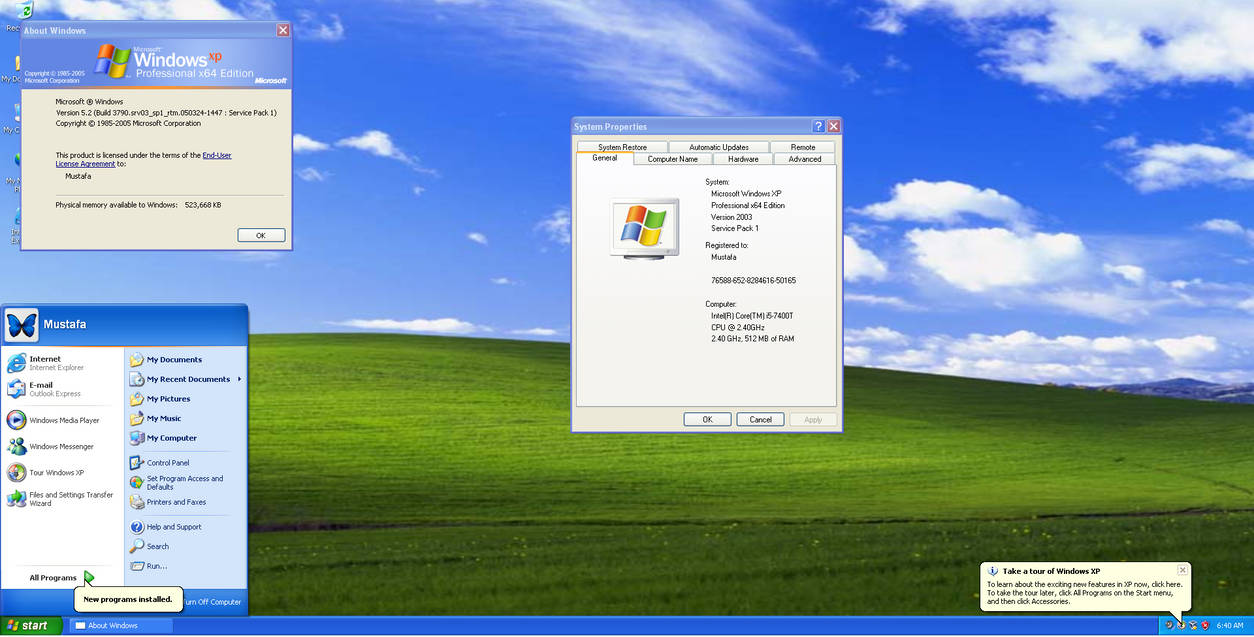The image size is (1254, 637).
Task: Switch to the Hardware tab
Action: [x=742, y=158]
